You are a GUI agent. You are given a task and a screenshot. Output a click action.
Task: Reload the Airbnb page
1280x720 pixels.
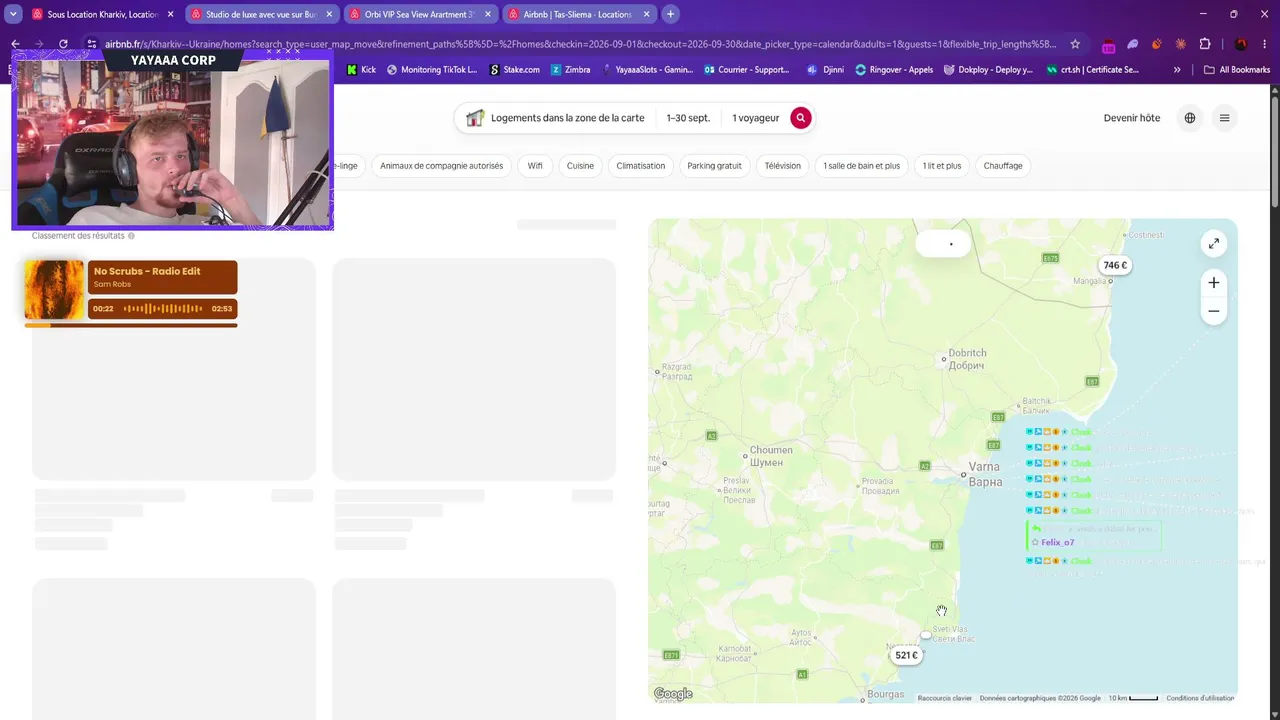click(63, 44)
